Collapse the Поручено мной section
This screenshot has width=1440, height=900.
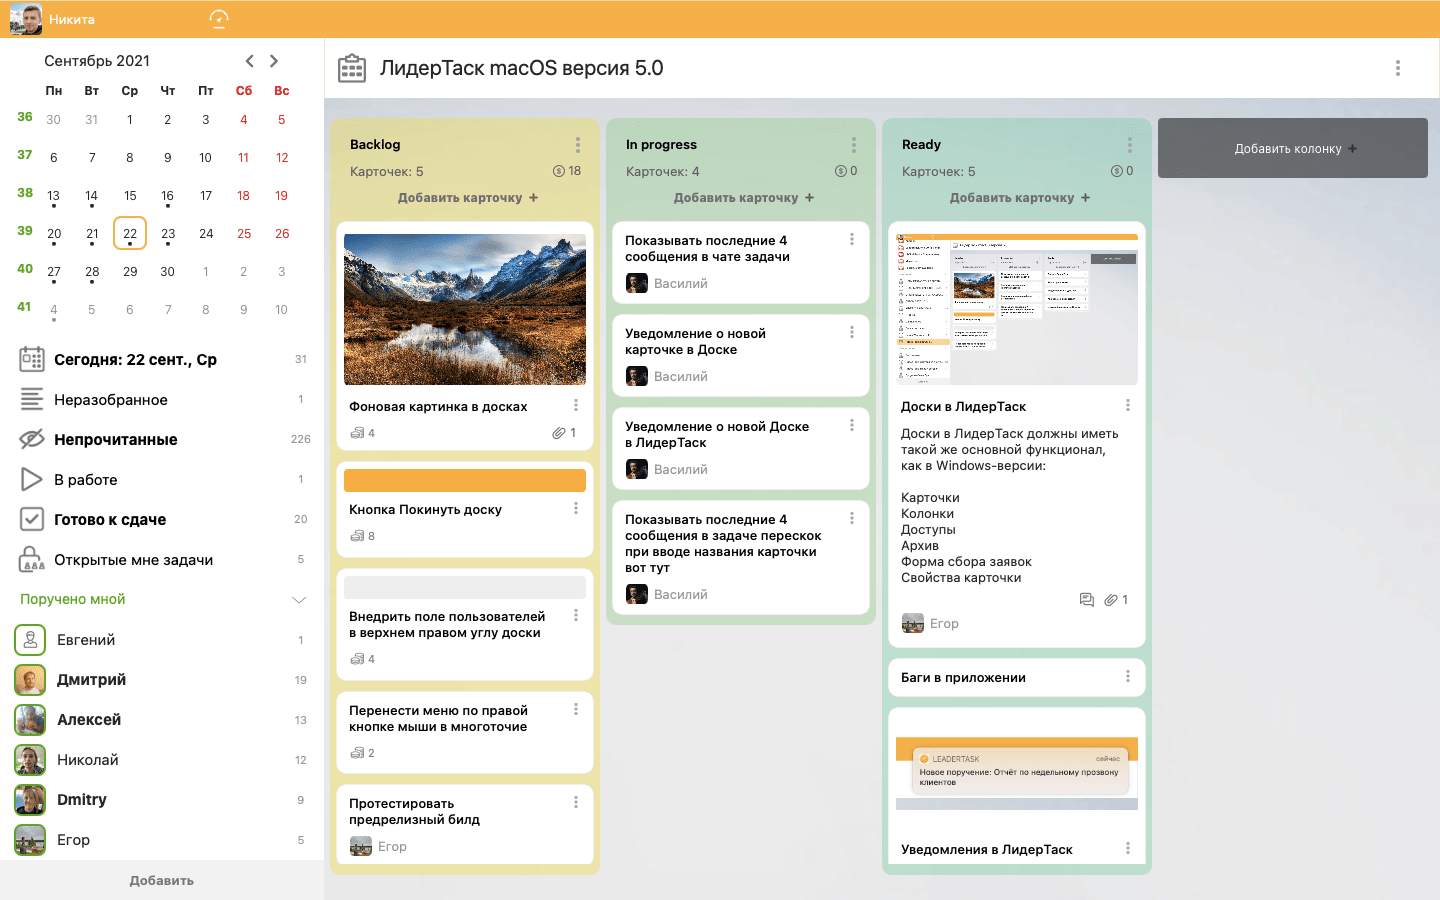coord(298,600)
